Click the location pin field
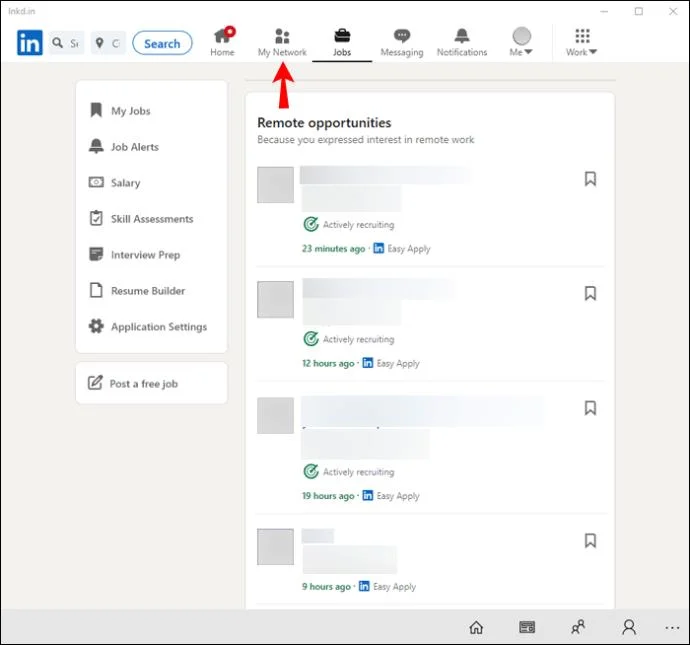Screen dimensions: 690x645 (108, 43)
